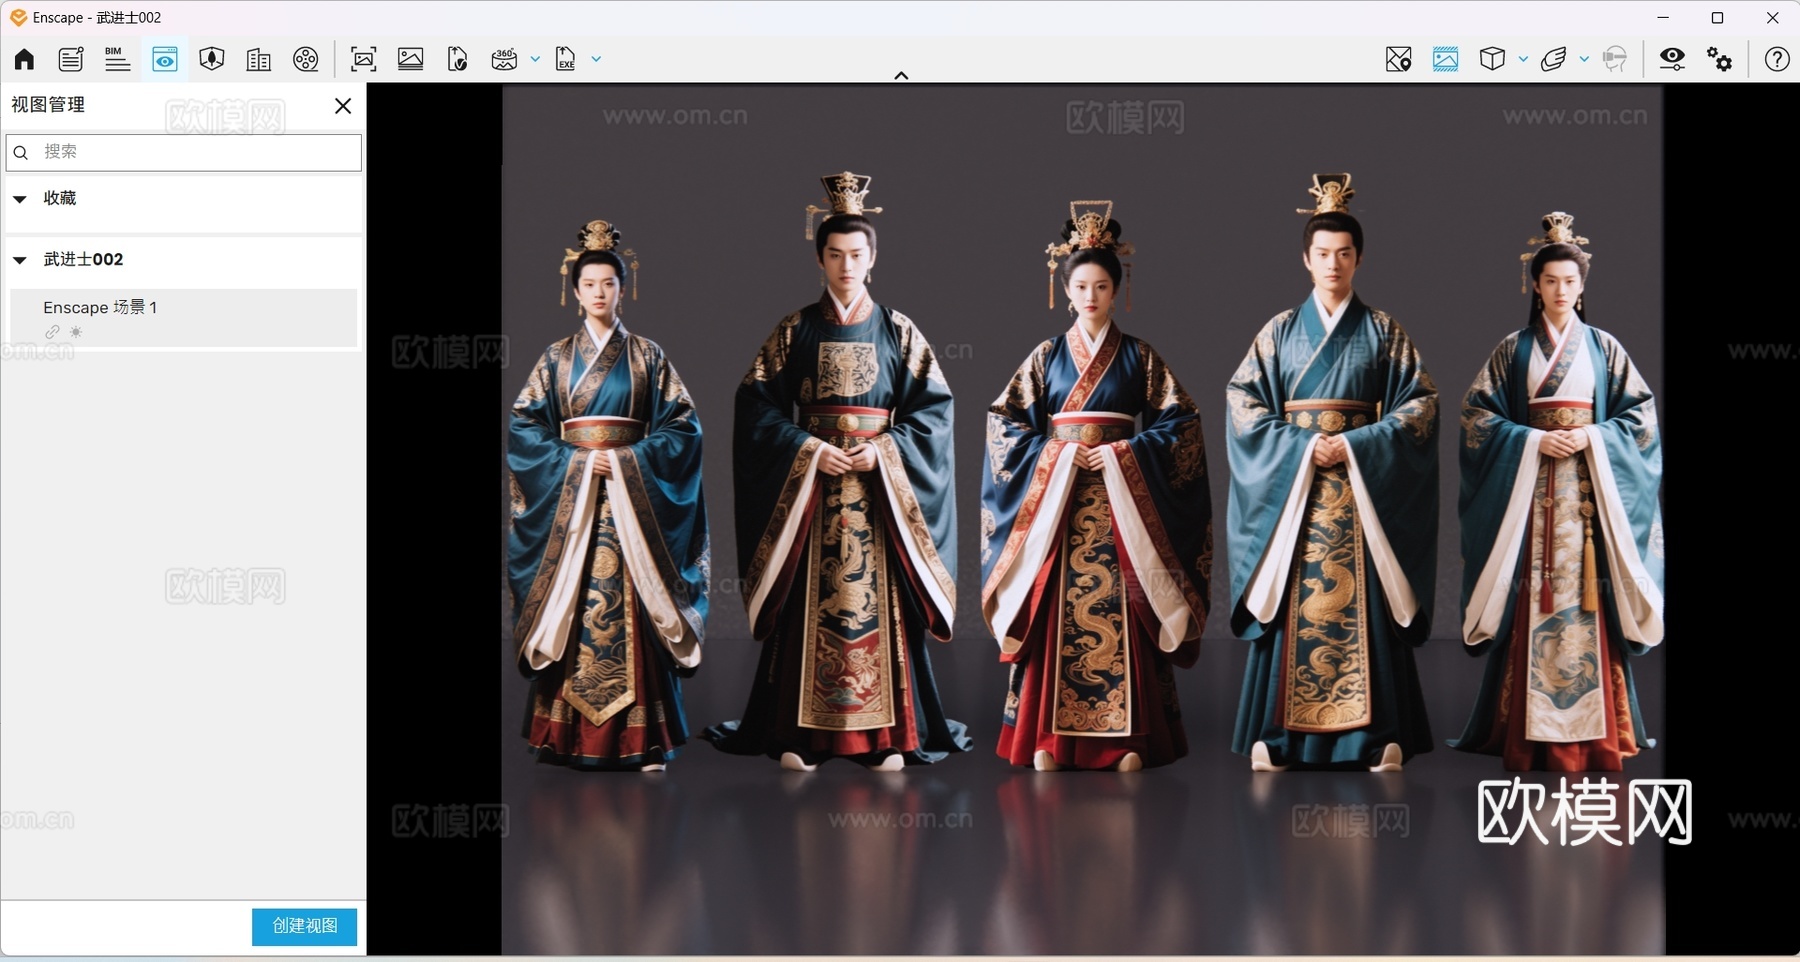Close the 视图管理 panel
This screenshot has width=1800, height=962.
pos(343,106)
